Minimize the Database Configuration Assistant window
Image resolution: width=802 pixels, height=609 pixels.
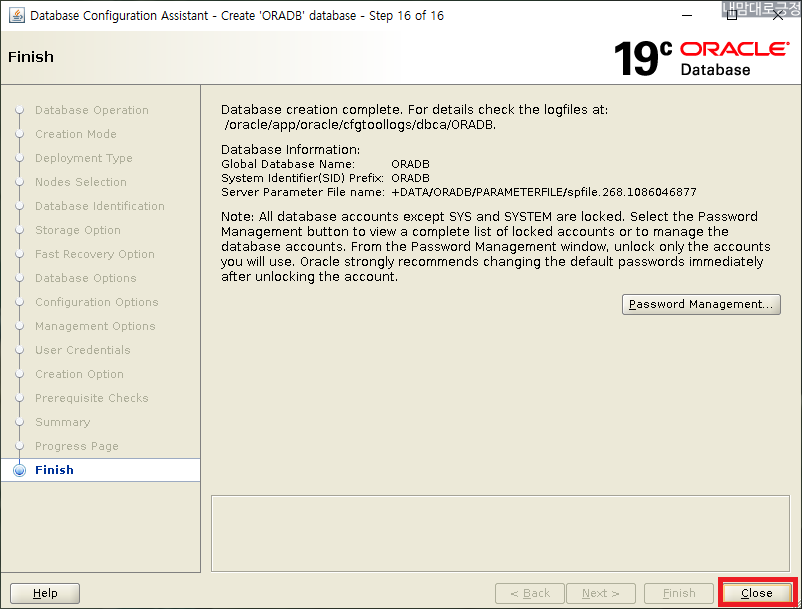coord(687,15)
